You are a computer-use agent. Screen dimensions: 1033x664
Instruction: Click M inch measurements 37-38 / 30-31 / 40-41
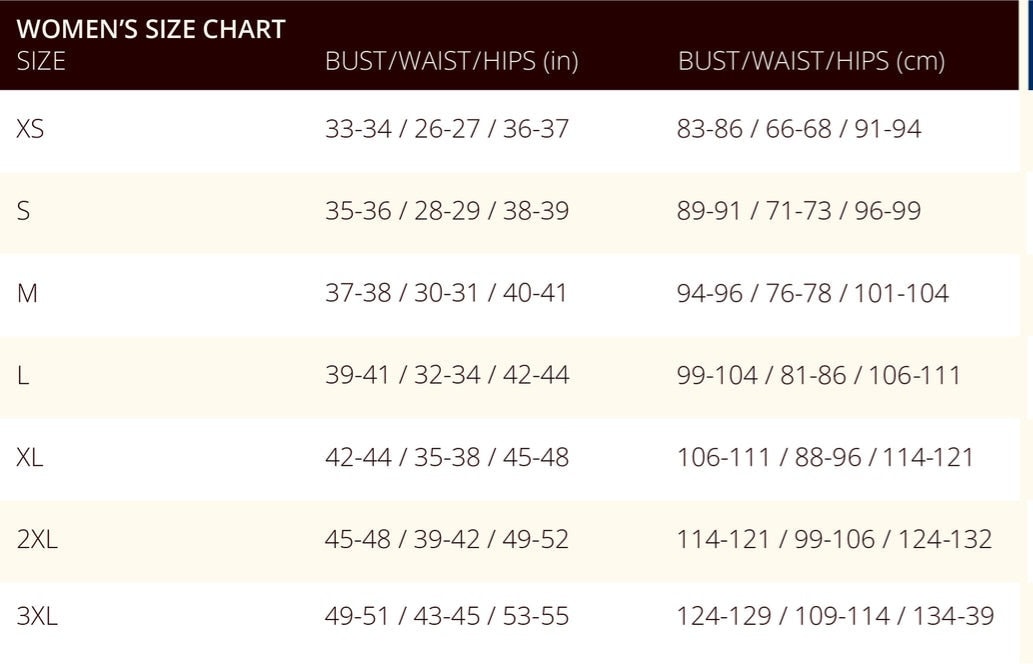(x=446, y=293)
